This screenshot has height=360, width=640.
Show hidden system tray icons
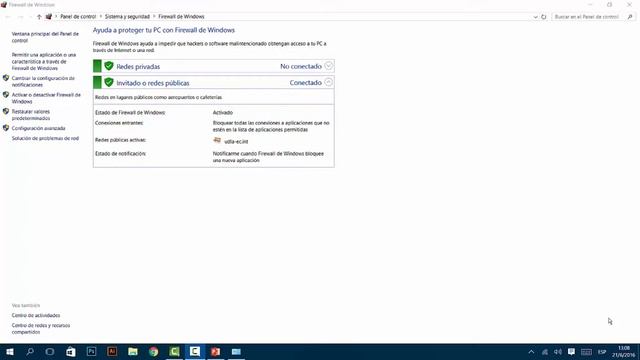(x=531, y=352)
